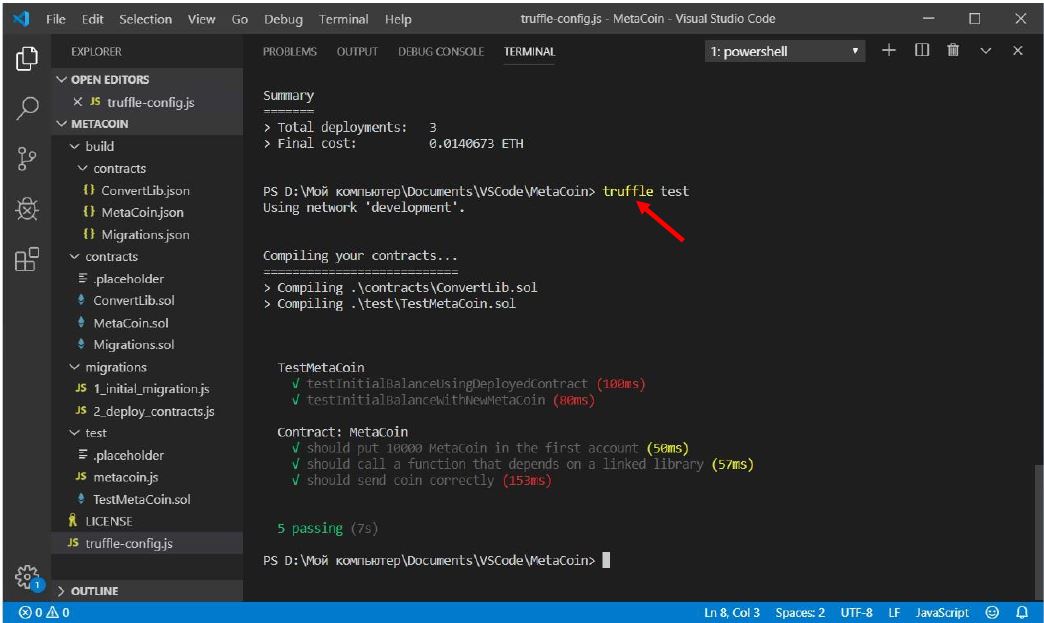The image size is (1044, 623).
Task: Open the Debug view in activity bar
Action: coord(27,209)
